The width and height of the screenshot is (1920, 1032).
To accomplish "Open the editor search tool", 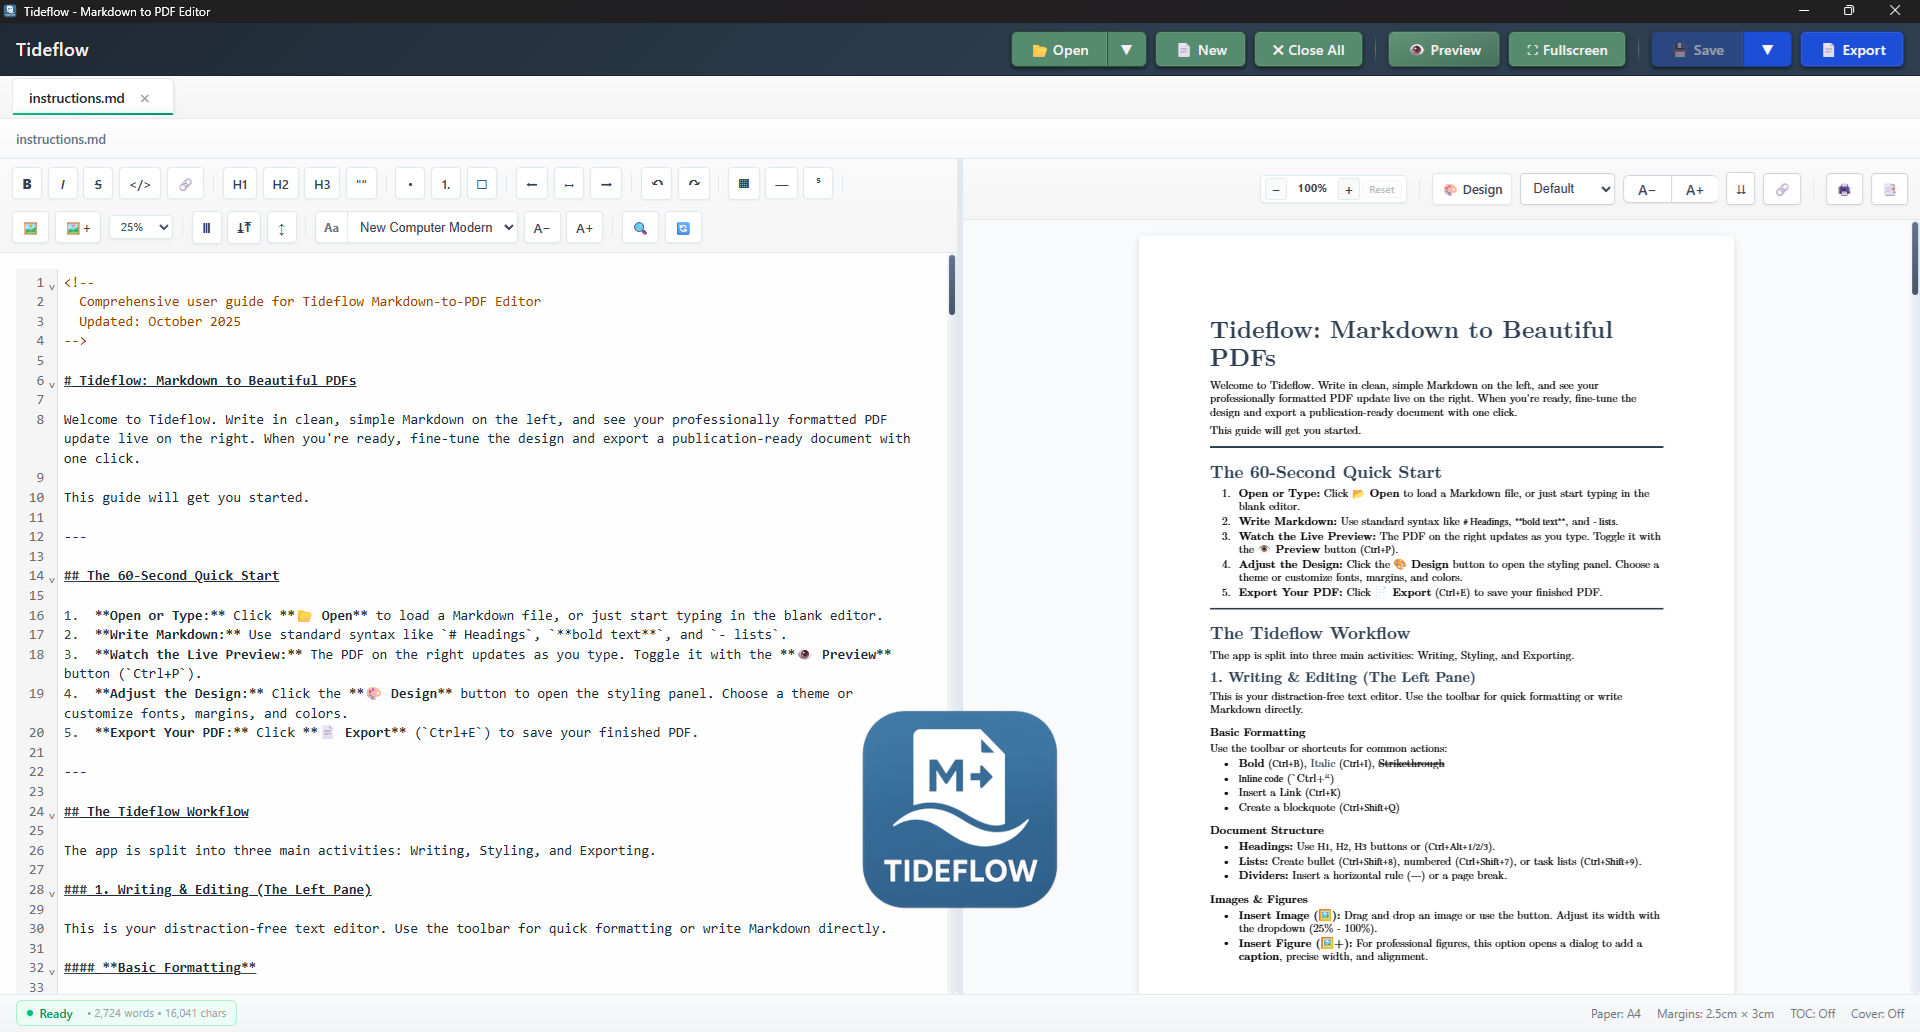I will pos(640,227).
